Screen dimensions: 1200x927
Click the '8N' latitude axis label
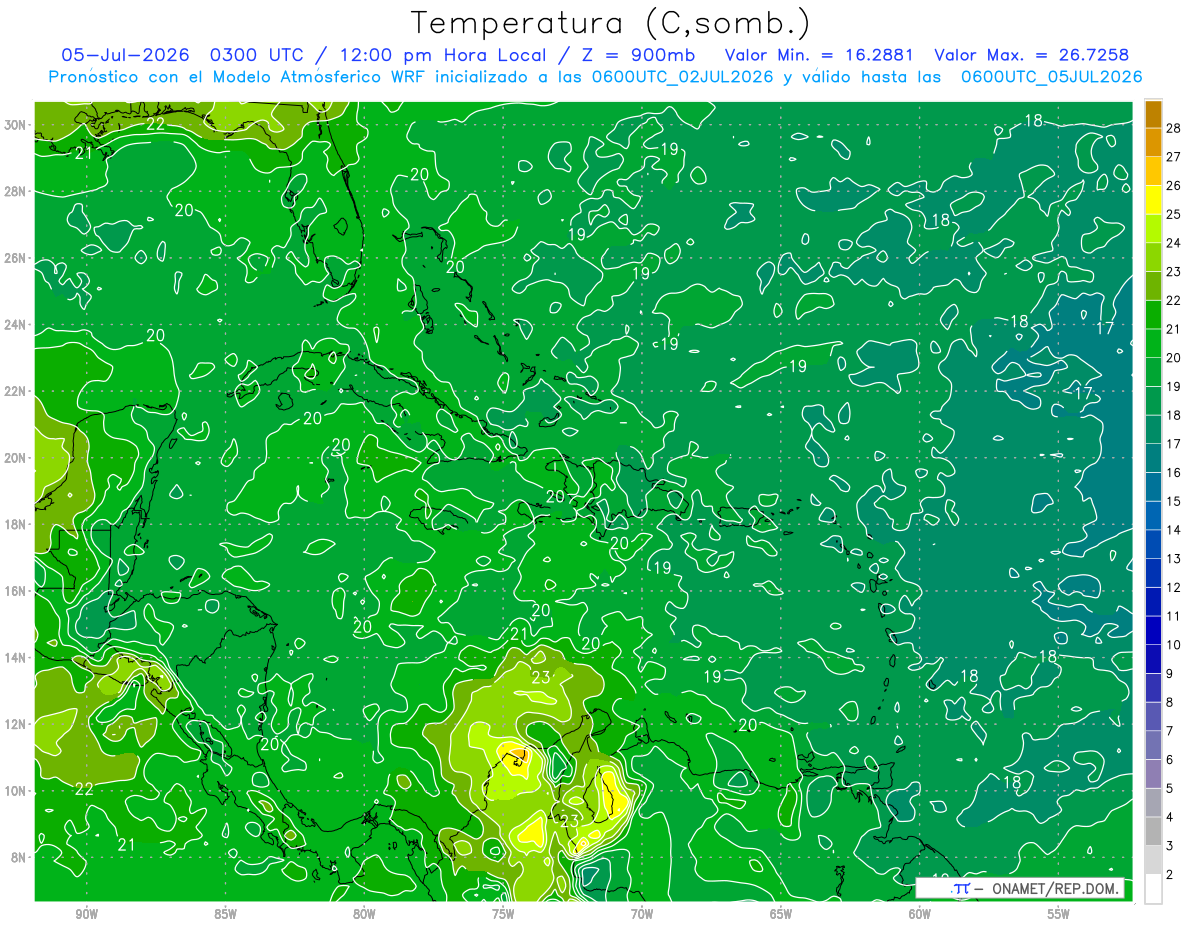pos(20,857)
